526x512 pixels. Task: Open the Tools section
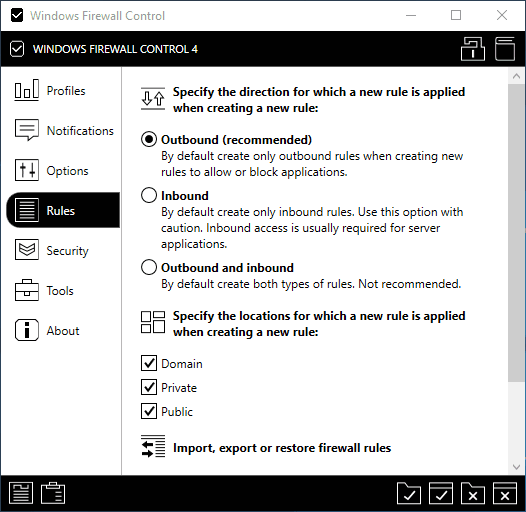pos(63,290)
